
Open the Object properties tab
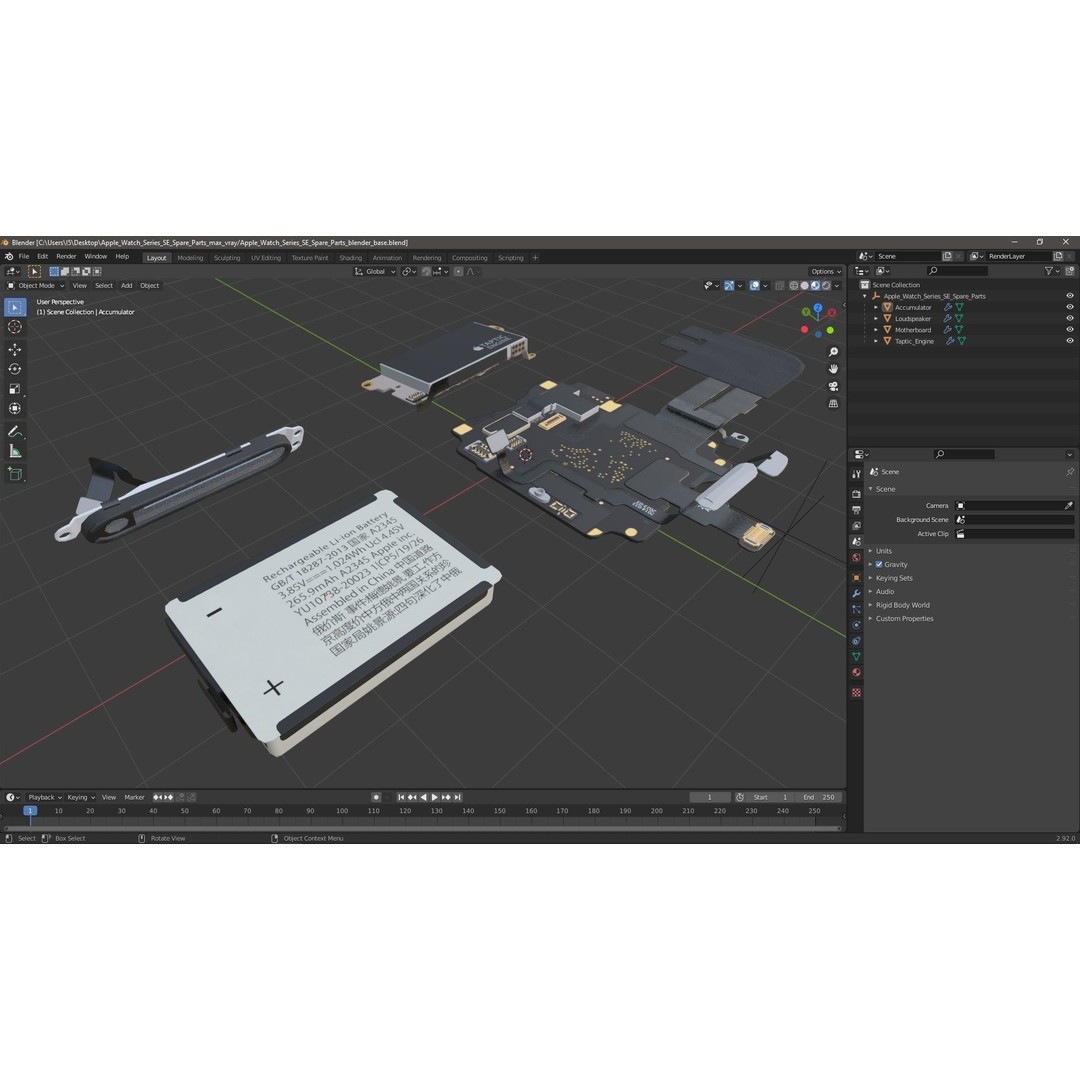(x=856, y=577)
